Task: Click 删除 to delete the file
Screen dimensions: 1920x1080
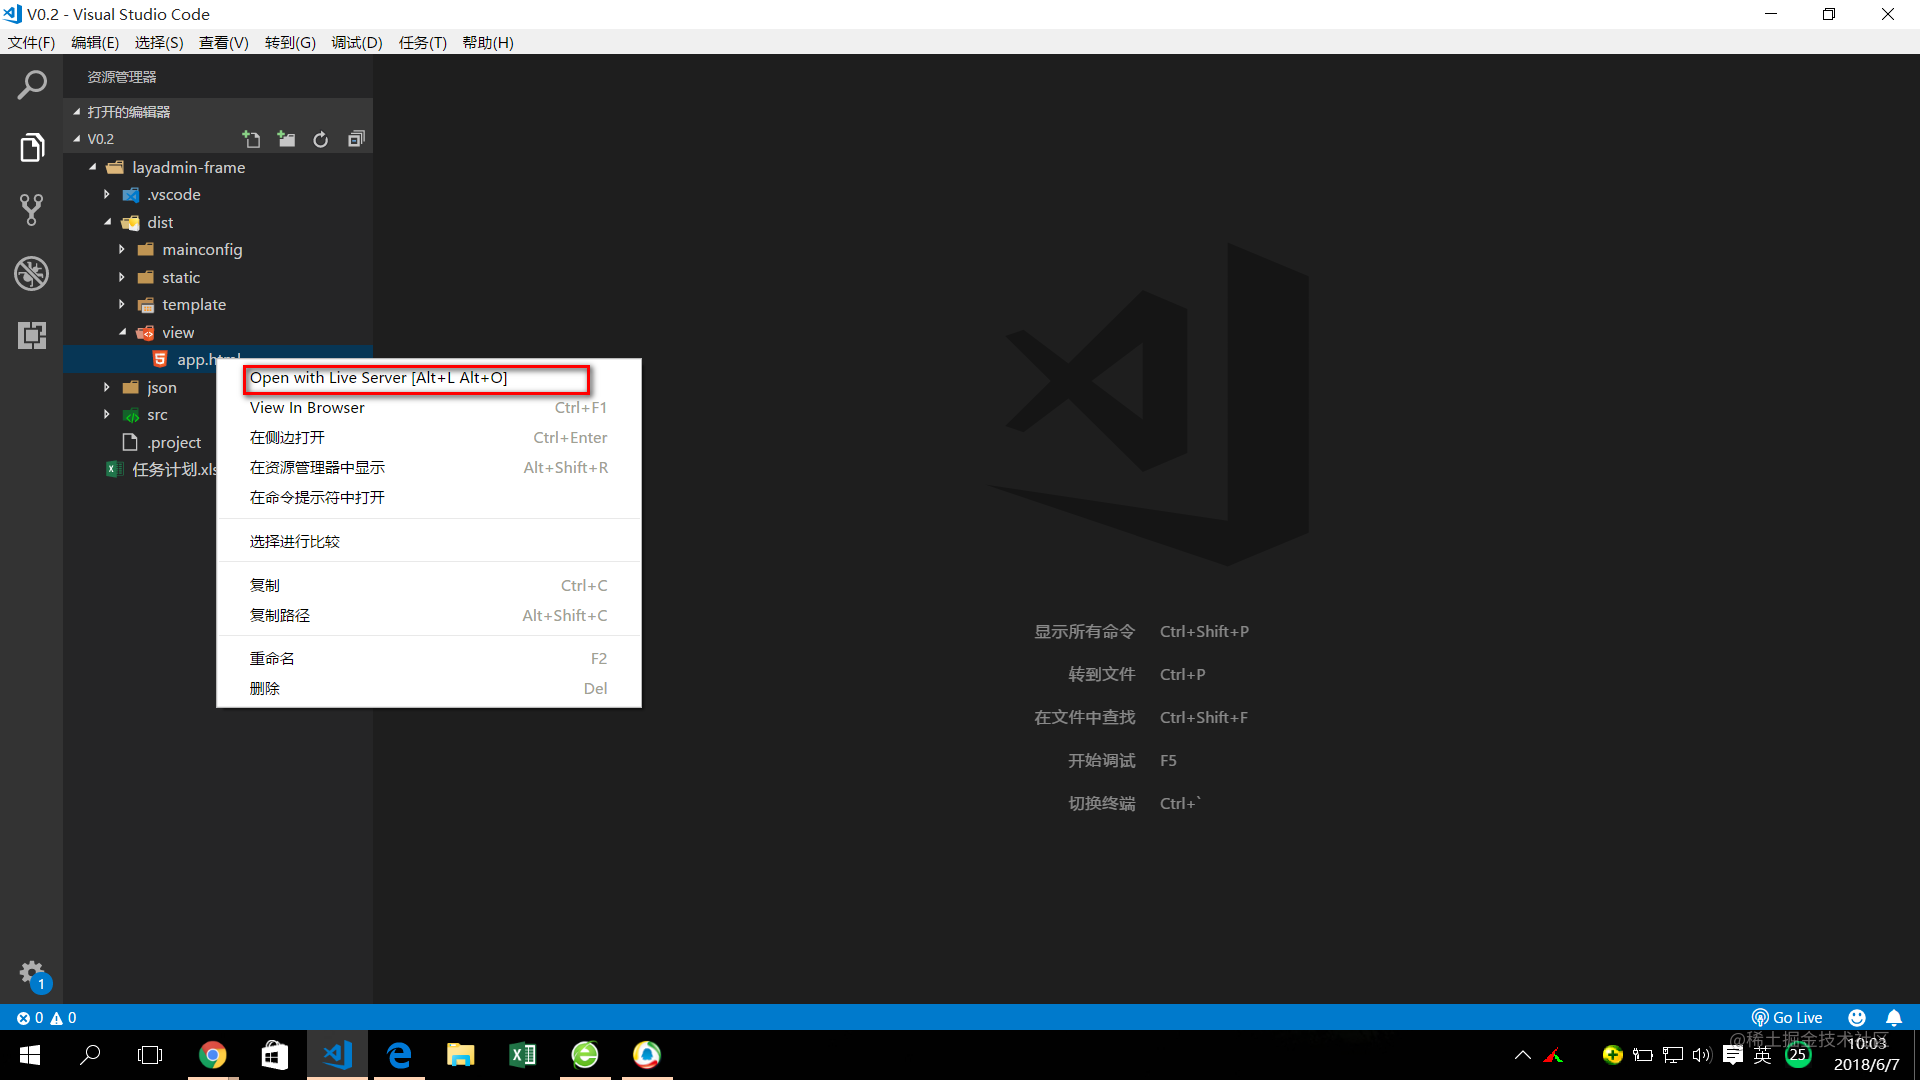Action: click(264, 688)
